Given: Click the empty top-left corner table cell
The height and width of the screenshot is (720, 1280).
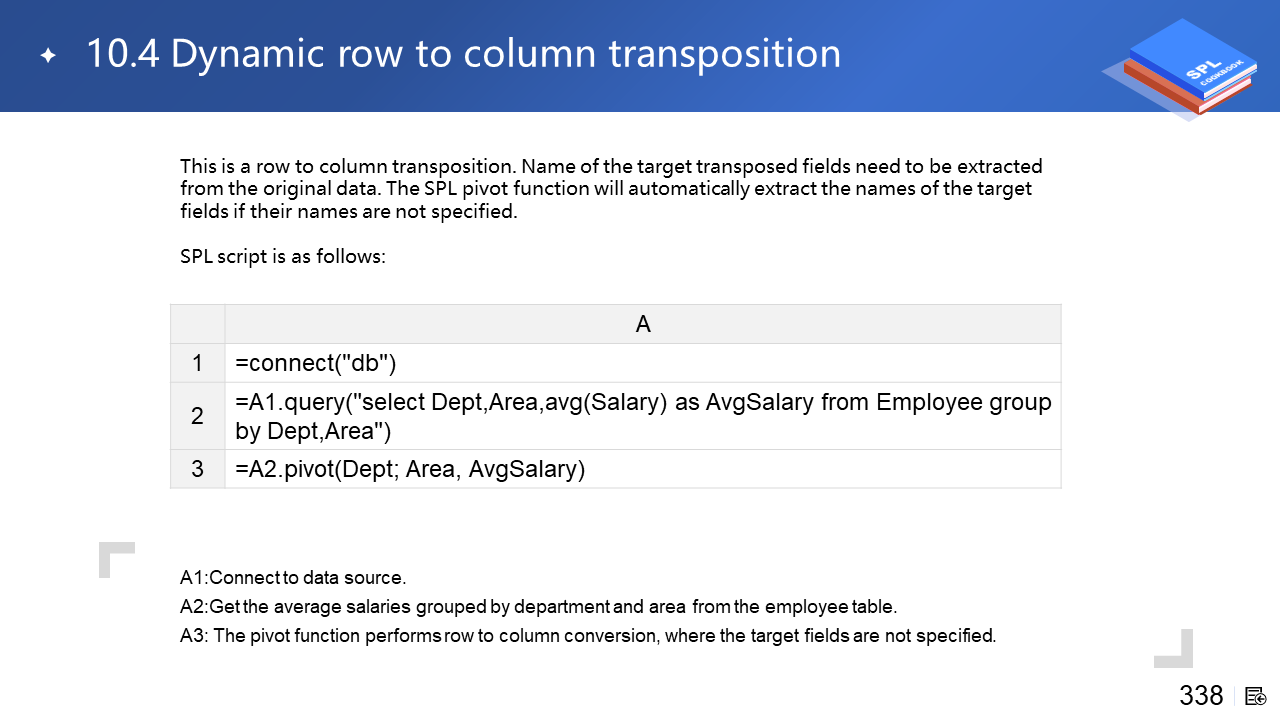Looking at the screenshot, I should point(197,324).
